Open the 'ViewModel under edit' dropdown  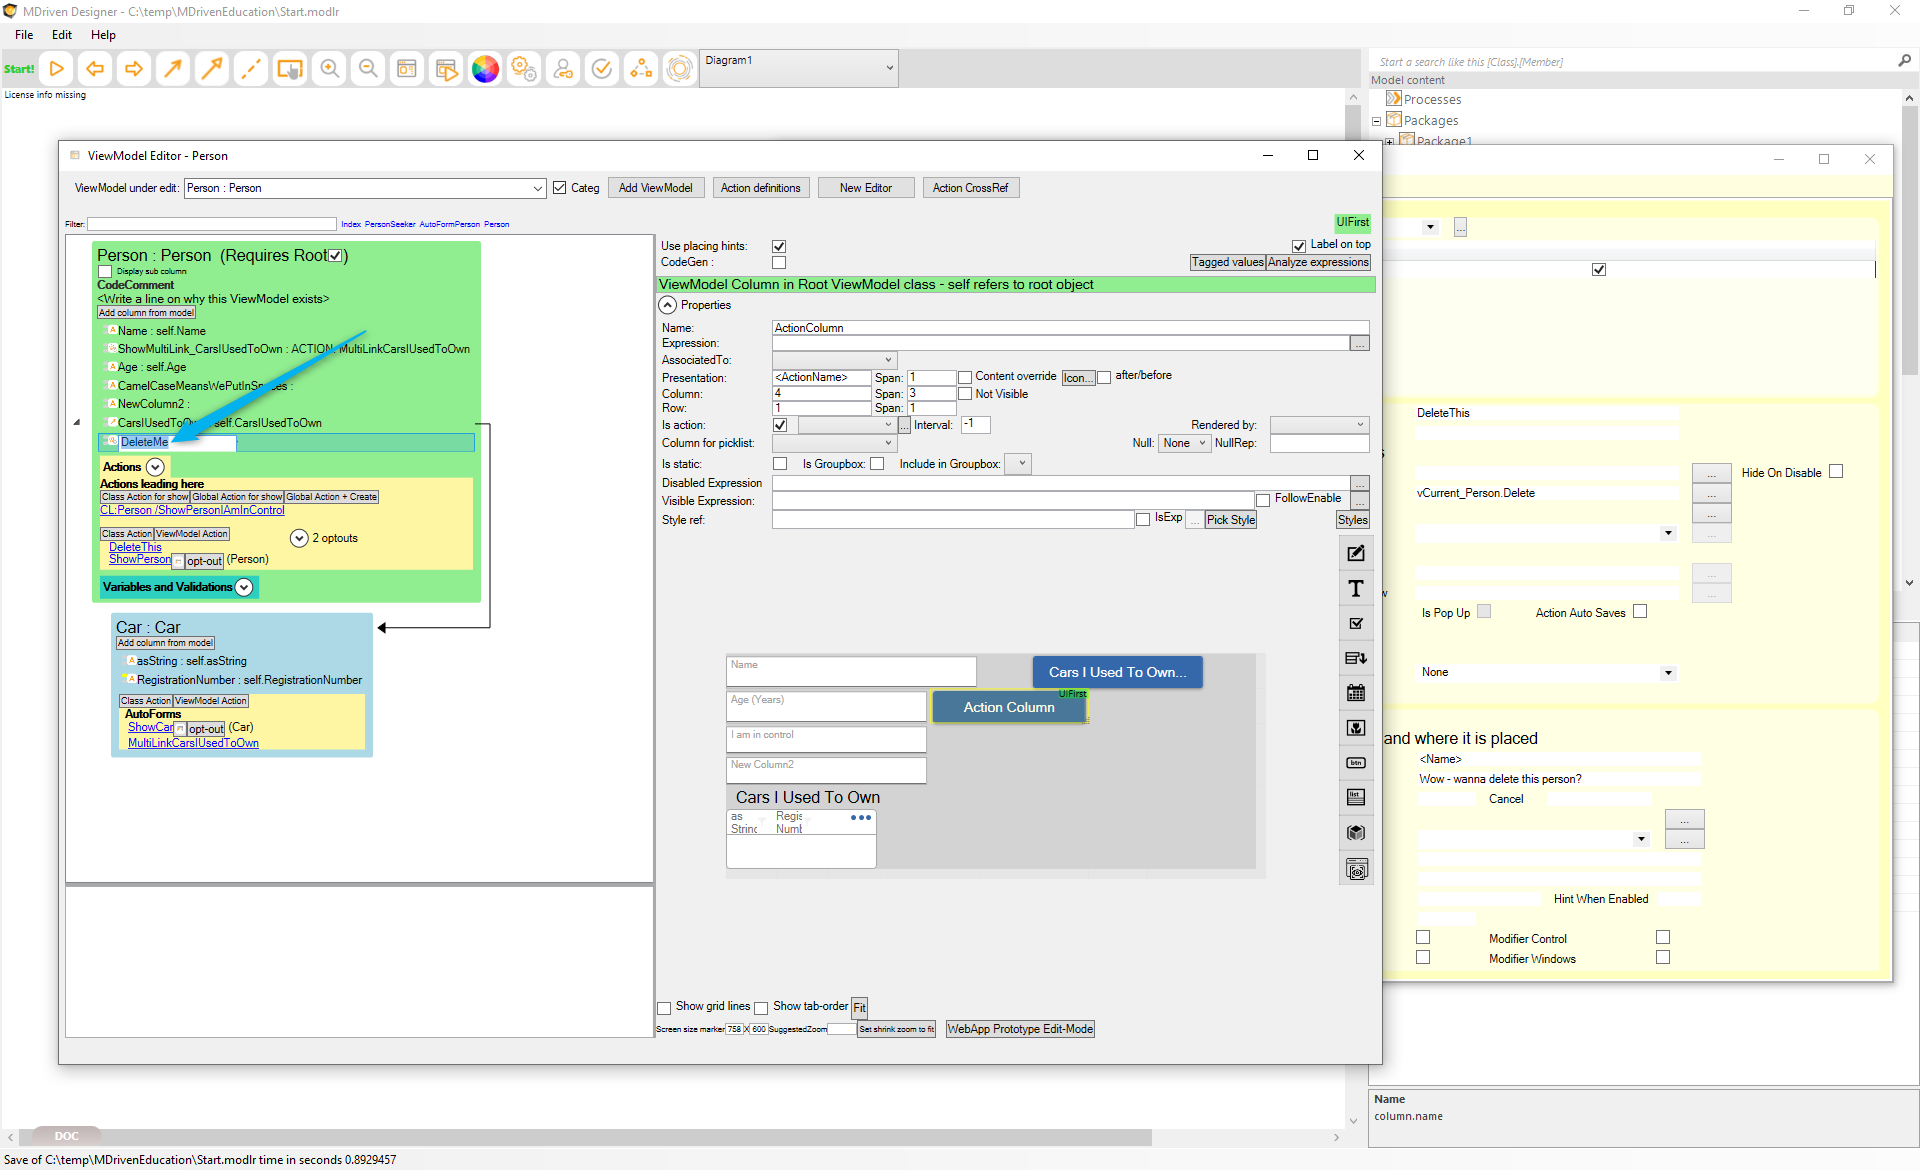[x=537, y=188]
